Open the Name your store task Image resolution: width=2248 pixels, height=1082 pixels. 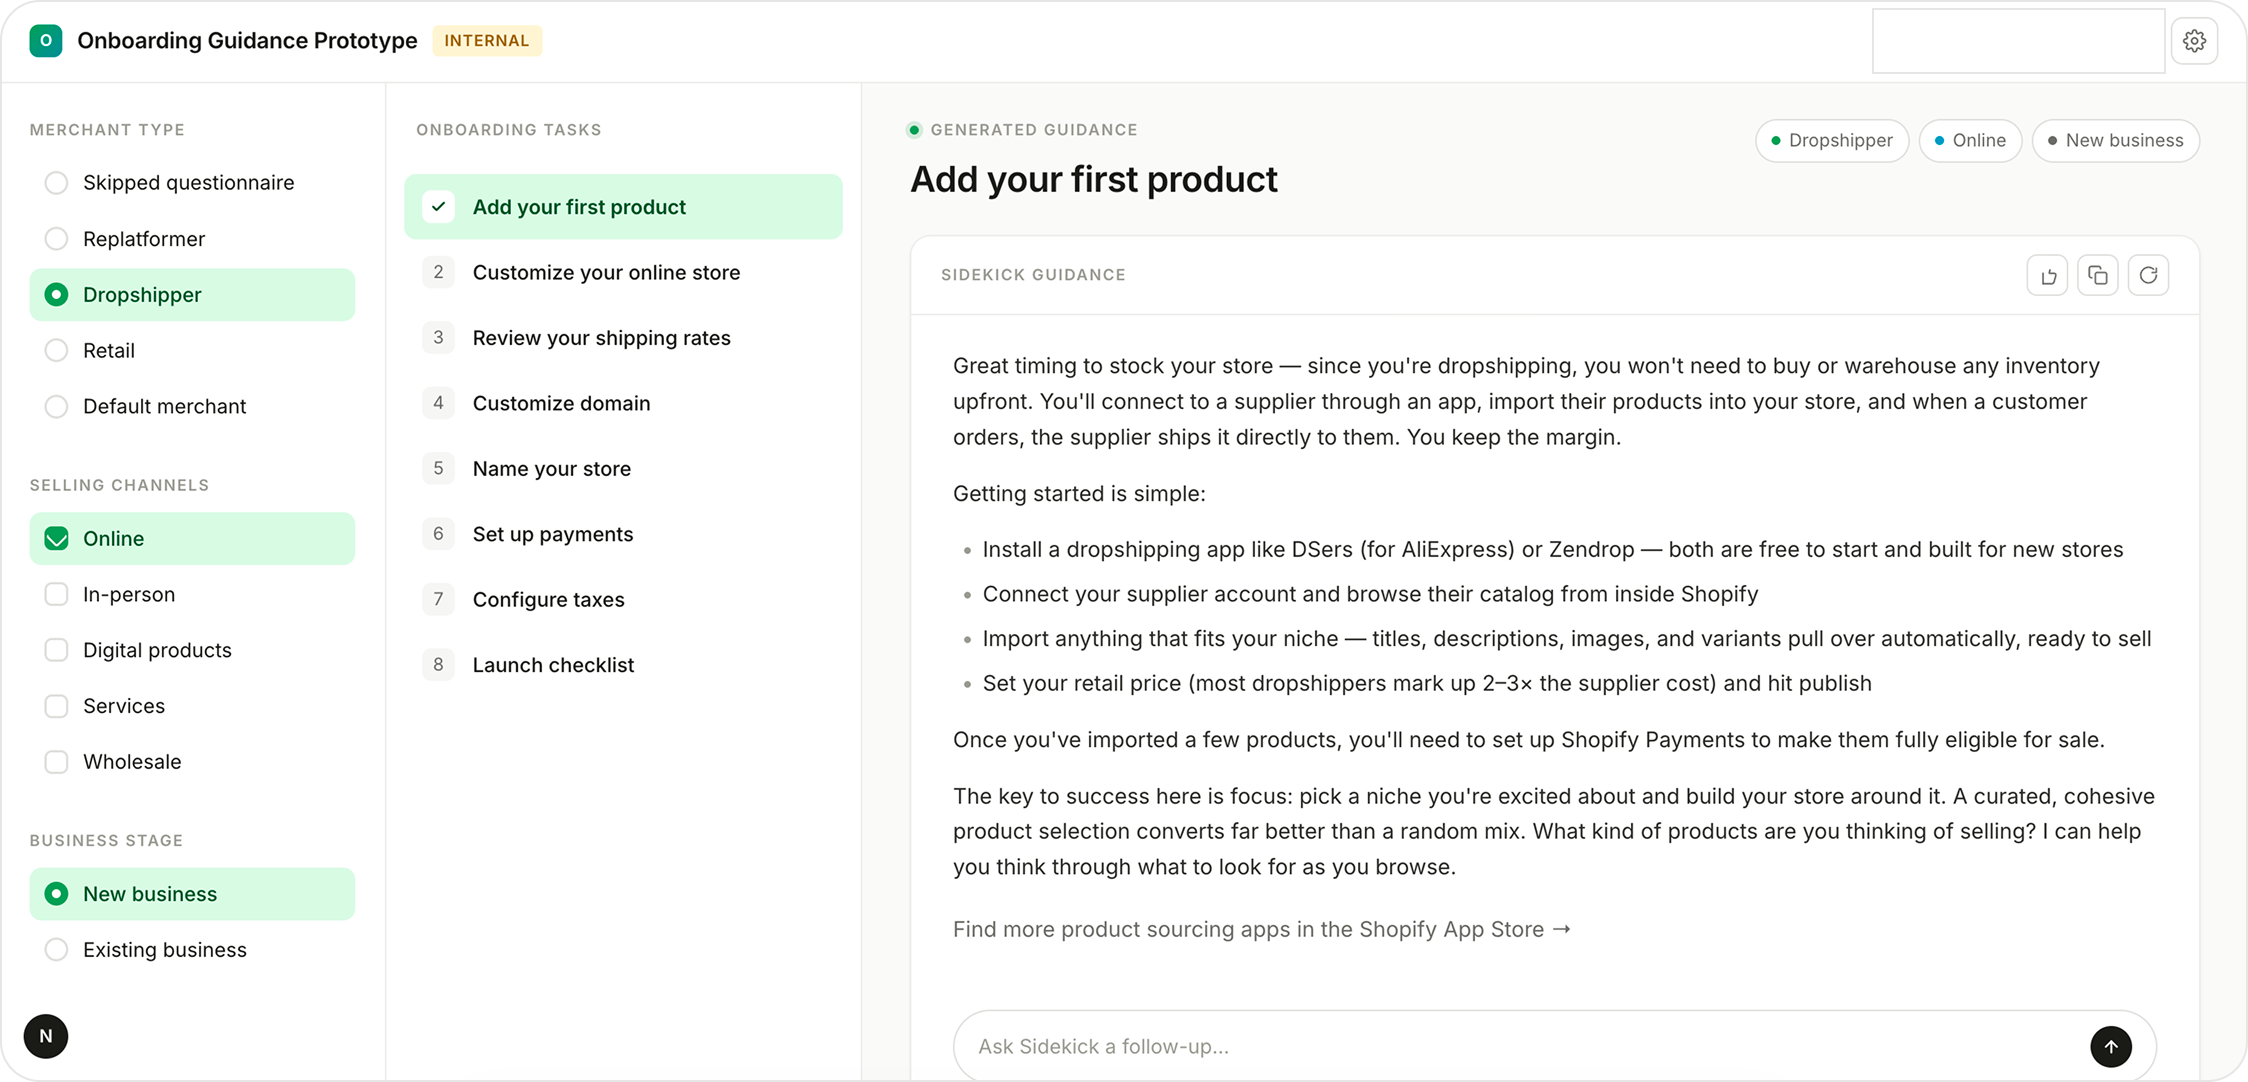623,469
